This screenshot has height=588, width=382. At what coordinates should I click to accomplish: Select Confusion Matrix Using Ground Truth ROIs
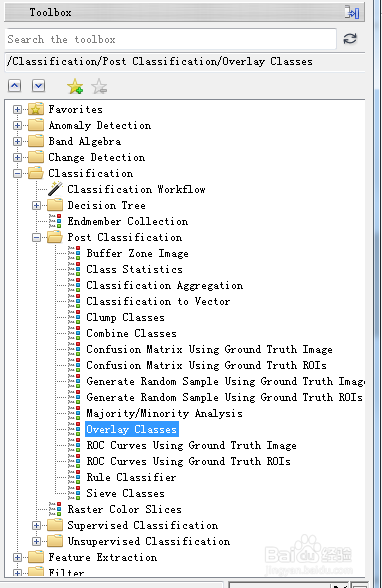[207, 365]
